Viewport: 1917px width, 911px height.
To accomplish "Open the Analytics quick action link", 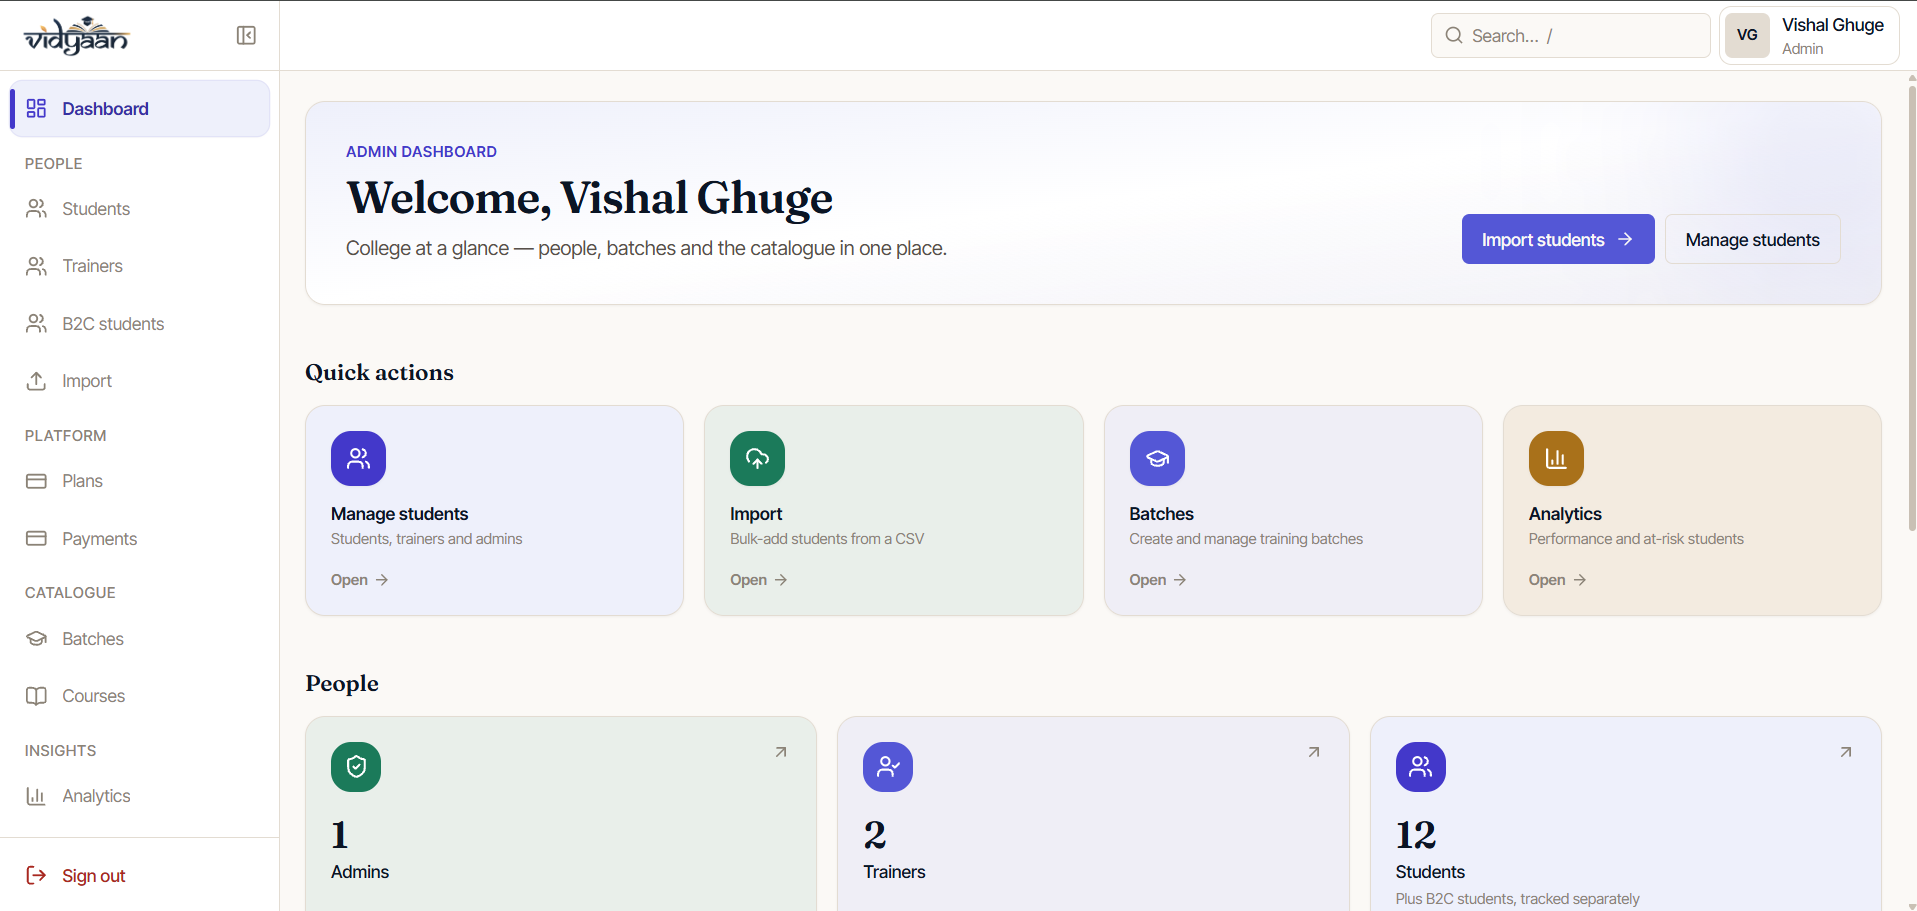I will click(1557, 580).
